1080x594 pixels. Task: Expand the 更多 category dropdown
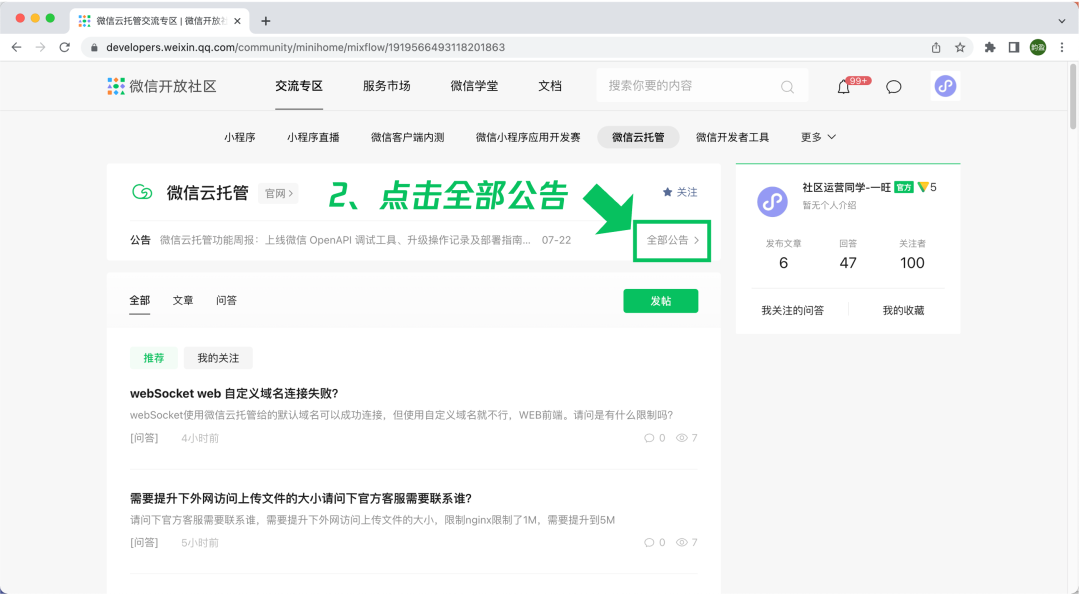coord(818,137)
